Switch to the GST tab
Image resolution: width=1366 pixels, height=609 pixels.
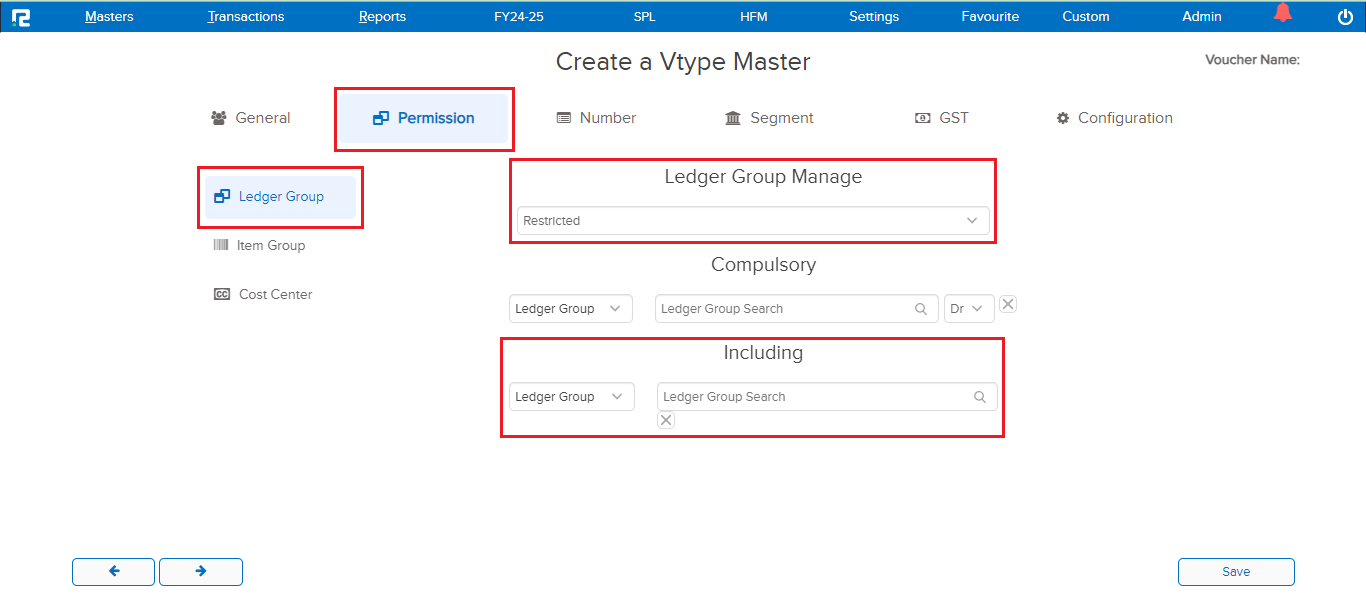point(942,118)
